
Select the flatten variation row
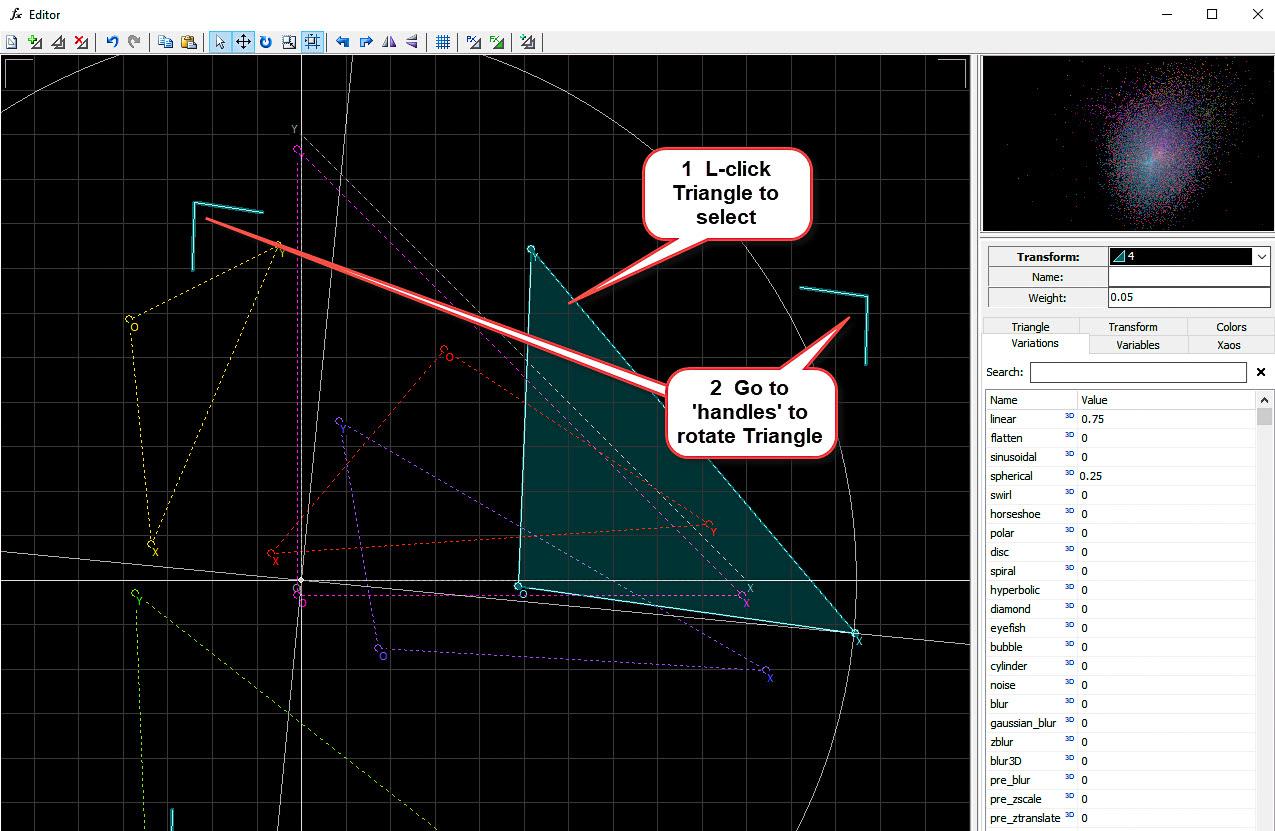click(1120, 438)
